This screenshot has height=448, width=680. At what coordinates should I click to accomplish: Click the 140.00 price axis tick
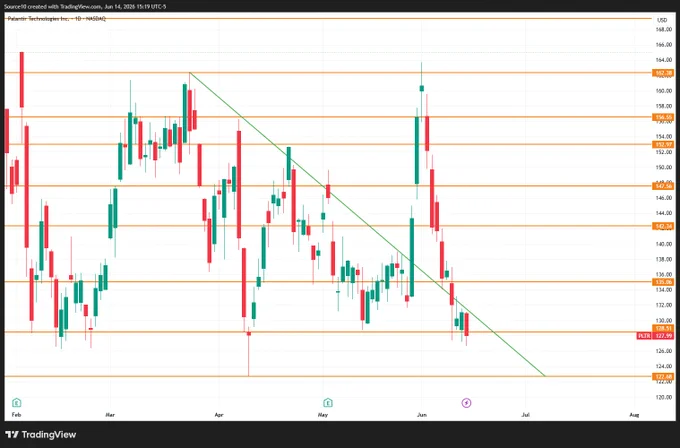tap(664, 244)
